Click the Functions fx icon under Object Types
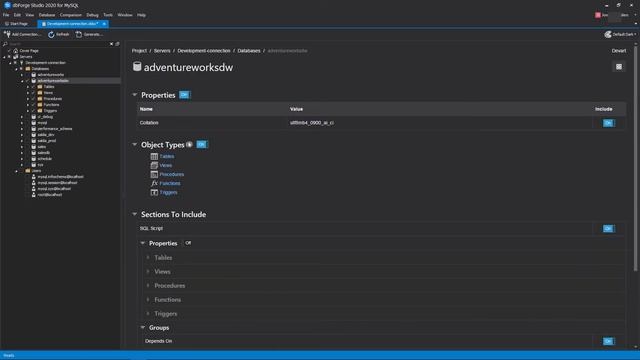The height and width of the screenshot is (360, 640). coord(154,183)
